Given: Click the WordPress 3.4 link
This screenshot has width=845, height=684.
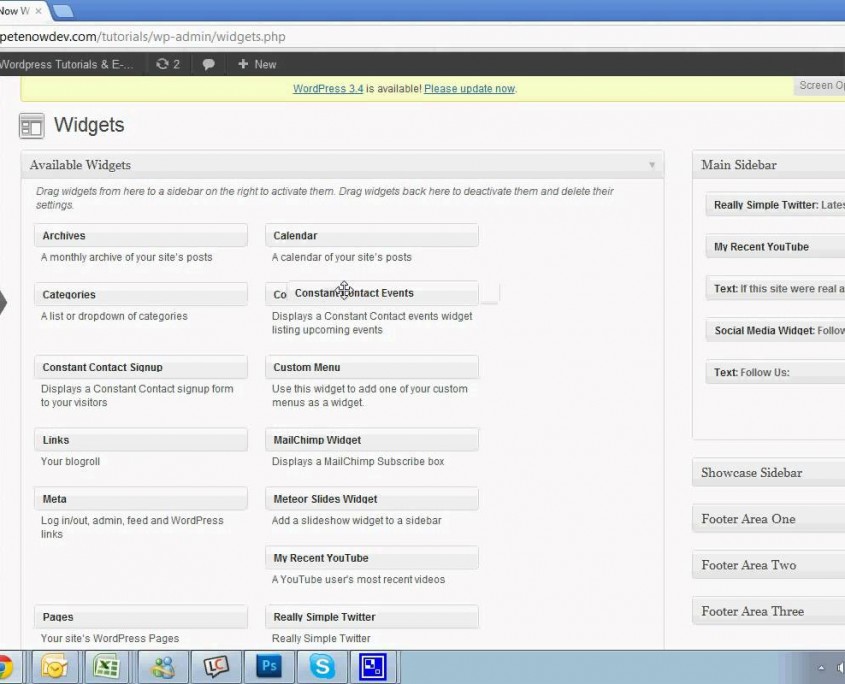Looking at the screenshot, I should coord(327,89).
